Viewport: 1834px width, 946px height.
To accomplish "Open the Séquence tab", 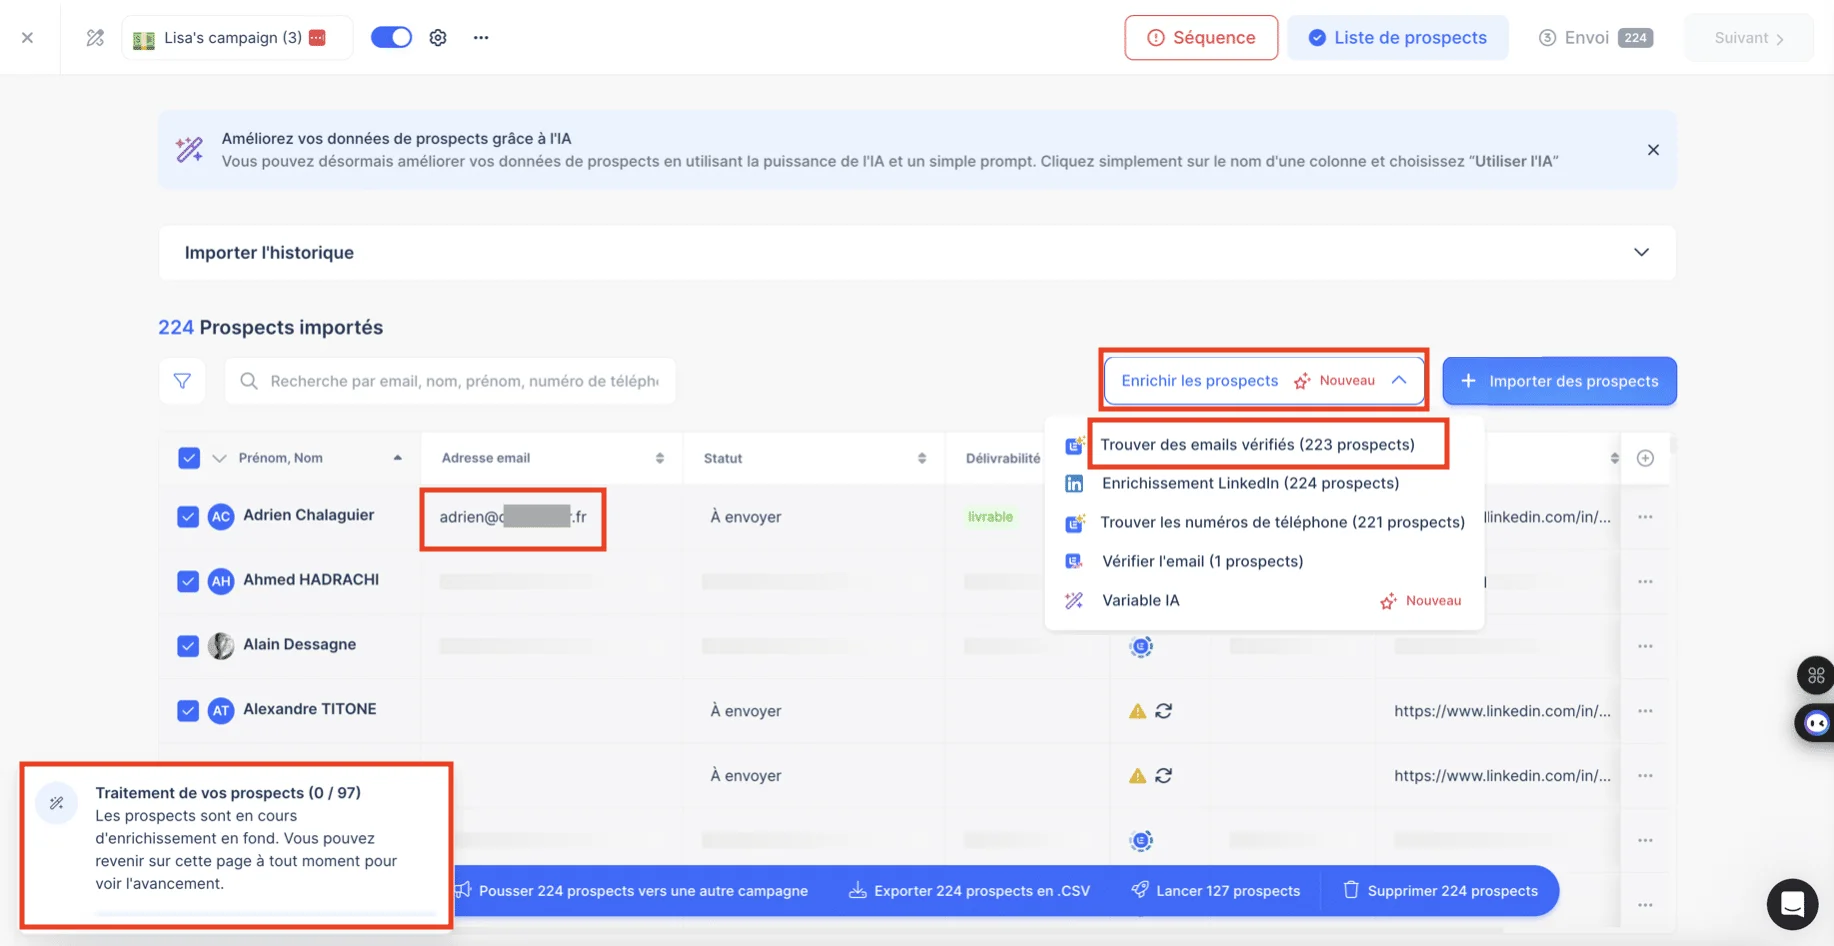I will [x=1201, y=38].
